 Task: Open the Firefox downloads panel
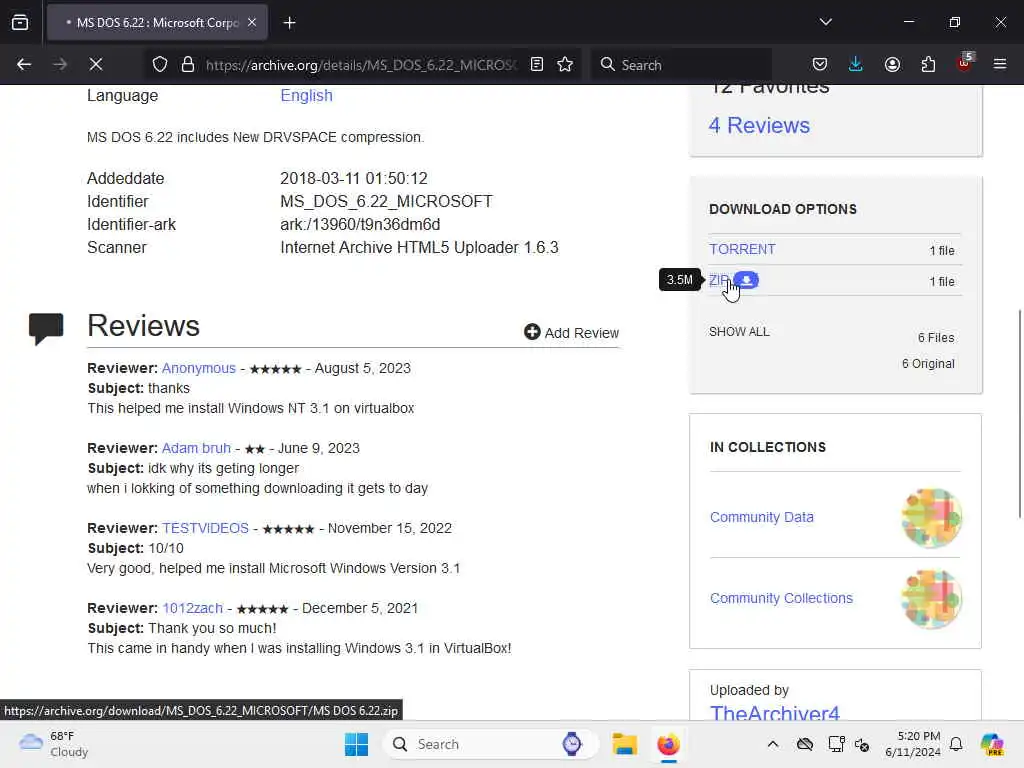tap(856, 64)
